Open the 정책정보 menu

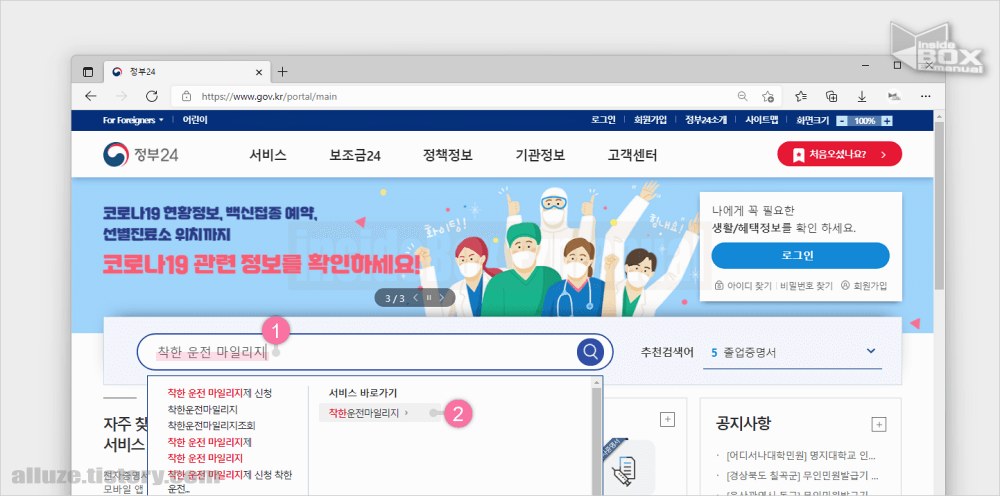pos(448,155)
